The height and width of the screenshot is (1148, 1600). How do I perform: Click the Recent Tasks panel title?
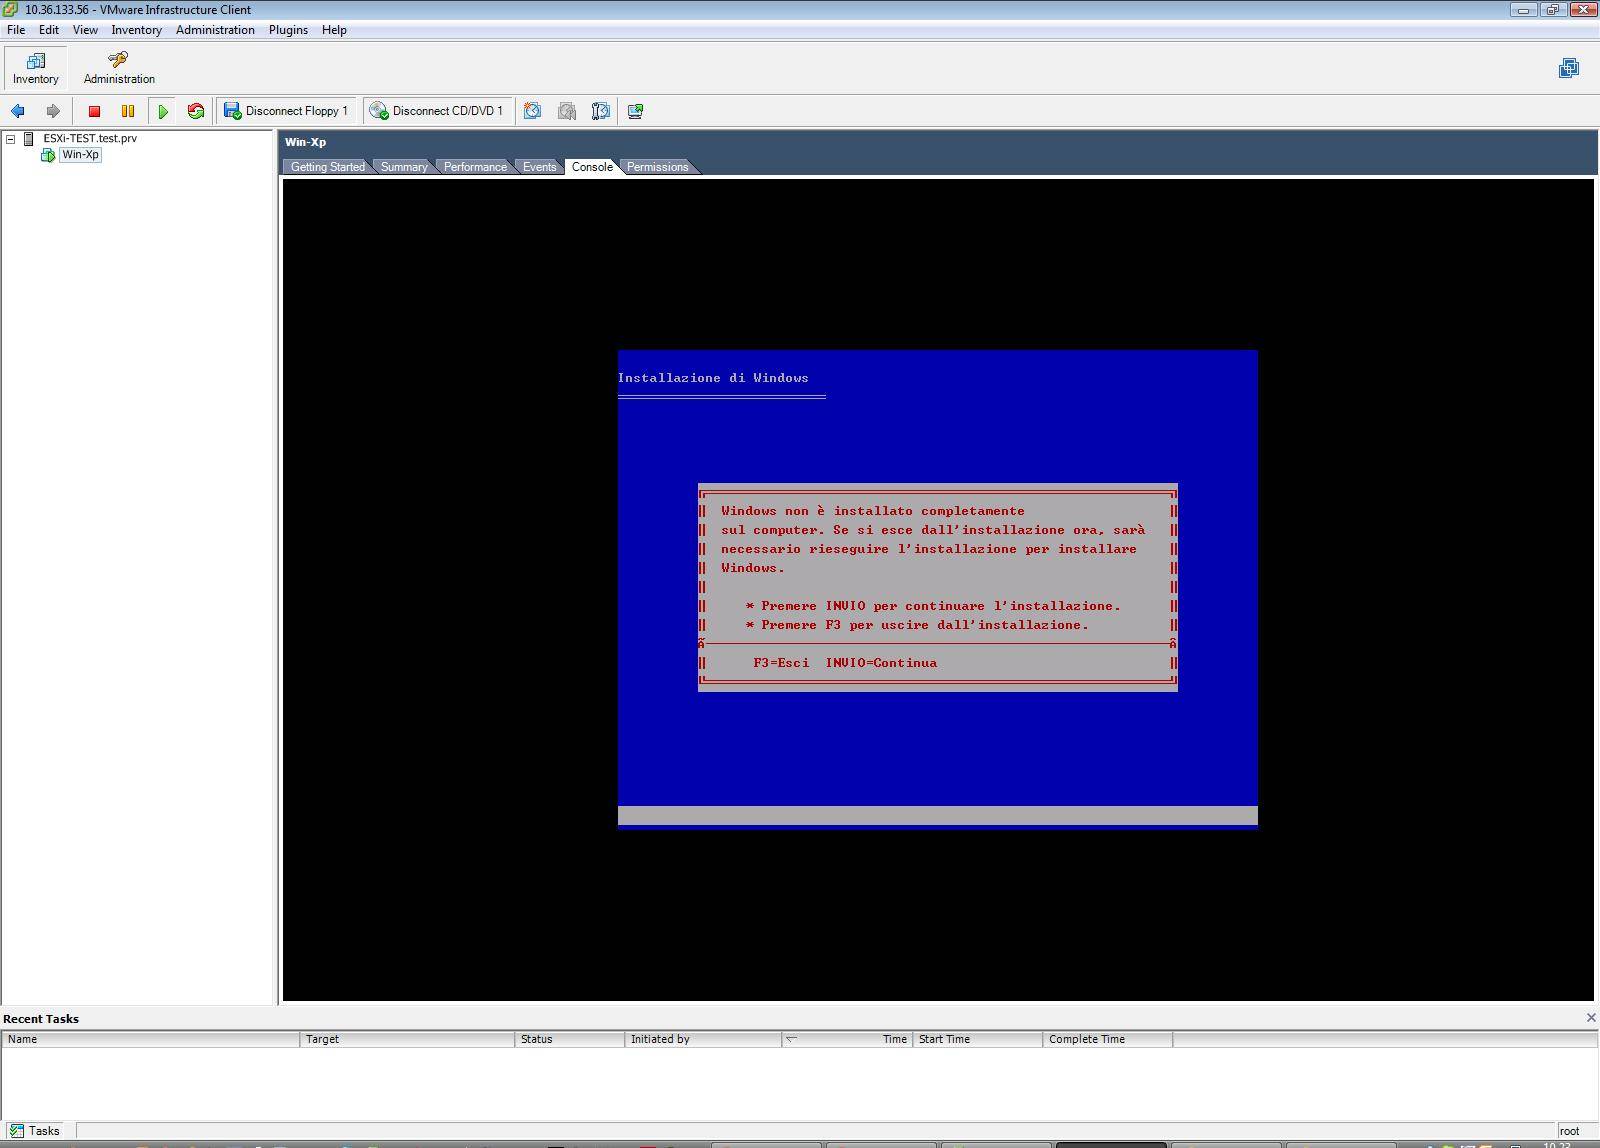41,1019
